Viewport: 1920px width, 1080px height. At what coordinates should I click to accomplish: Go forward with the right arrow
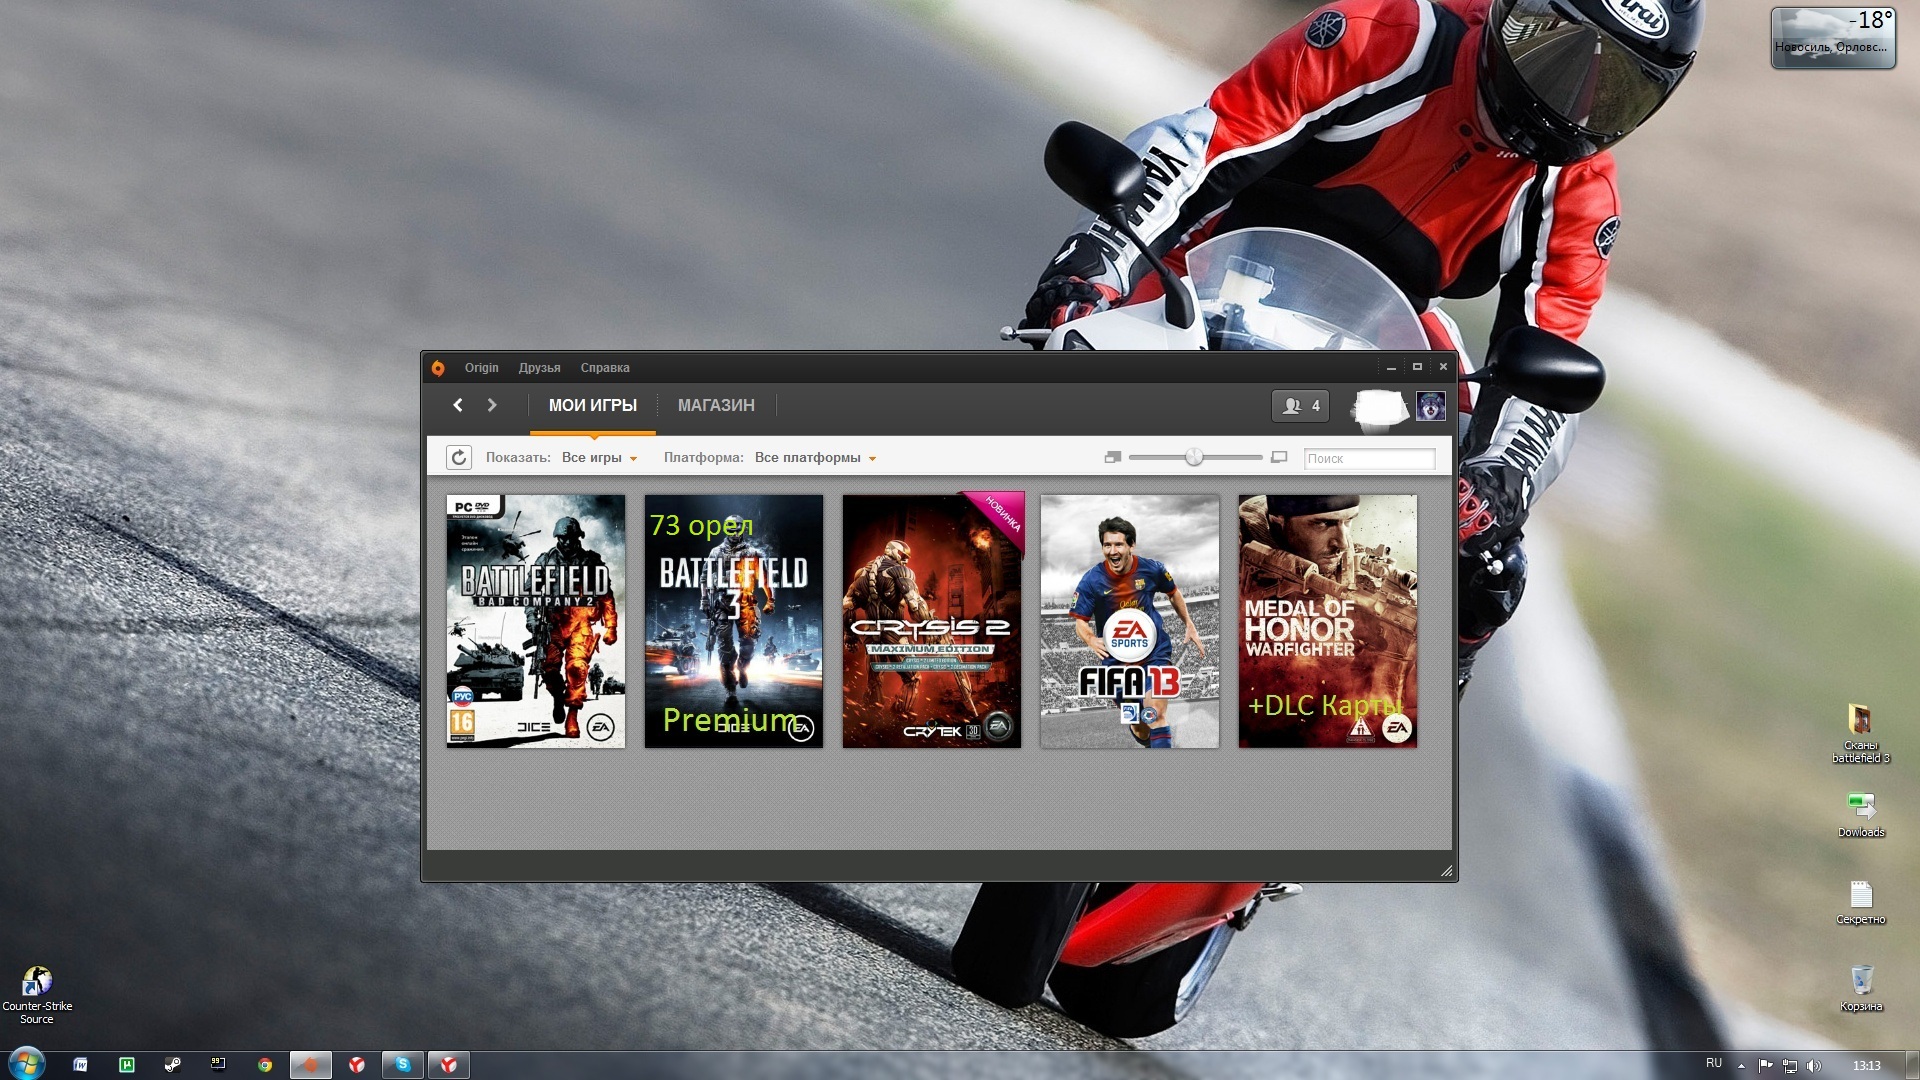(492, 405)
